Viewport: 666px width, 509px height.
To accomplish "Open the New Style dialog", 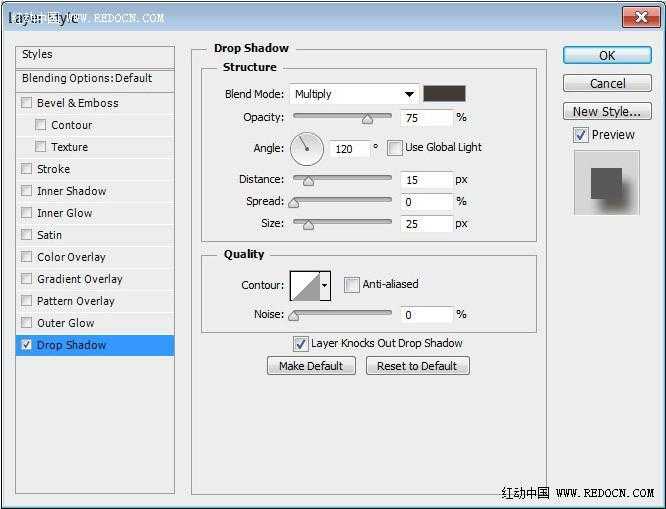I will pos(607,111).
